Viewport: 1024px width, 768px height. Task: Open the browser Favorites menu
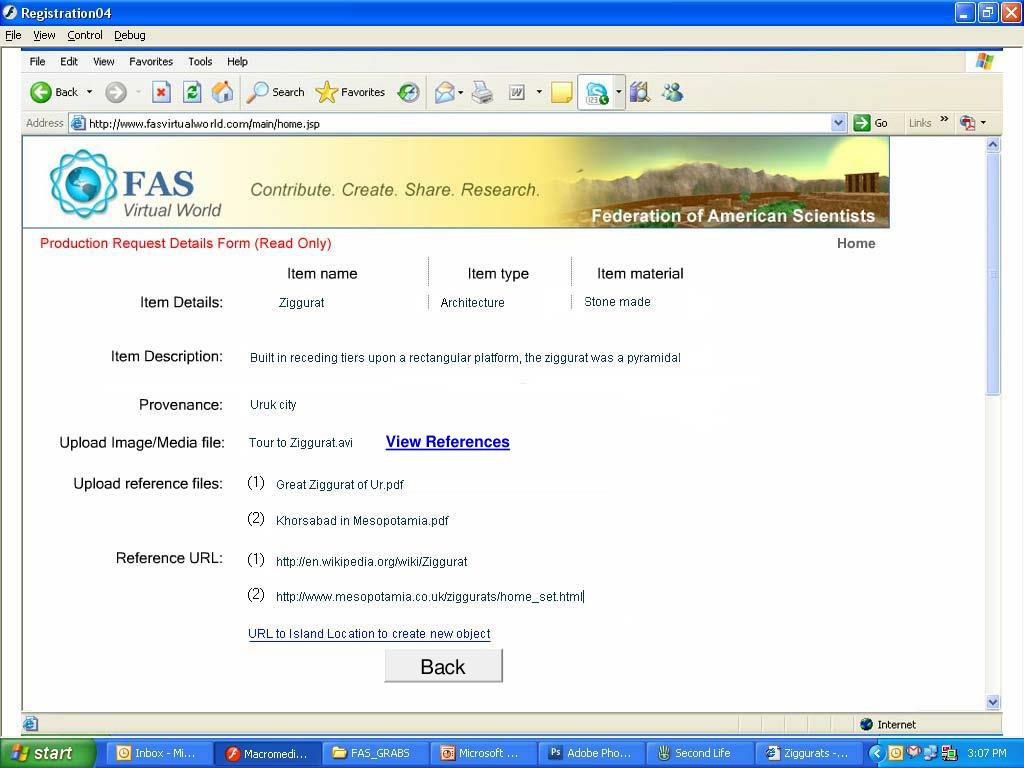[x=151, y=61]
